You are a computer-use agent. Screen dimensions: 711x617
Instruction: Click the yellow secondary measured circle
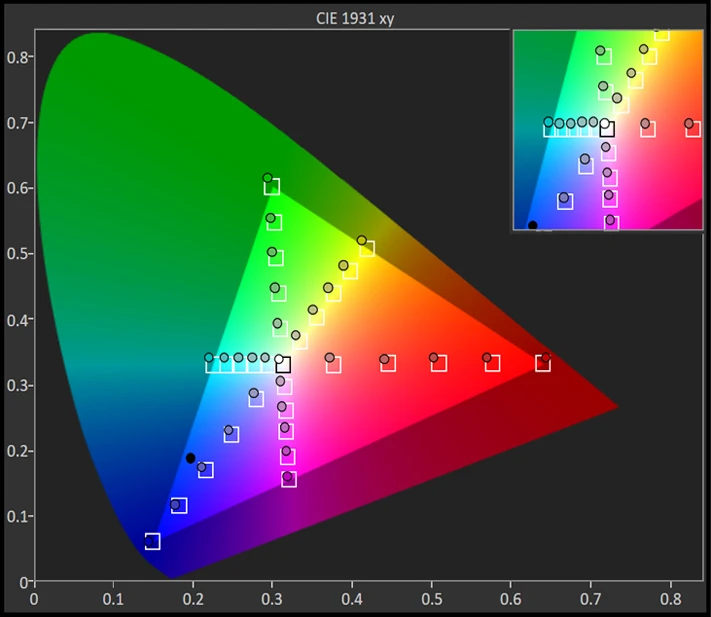362,240
